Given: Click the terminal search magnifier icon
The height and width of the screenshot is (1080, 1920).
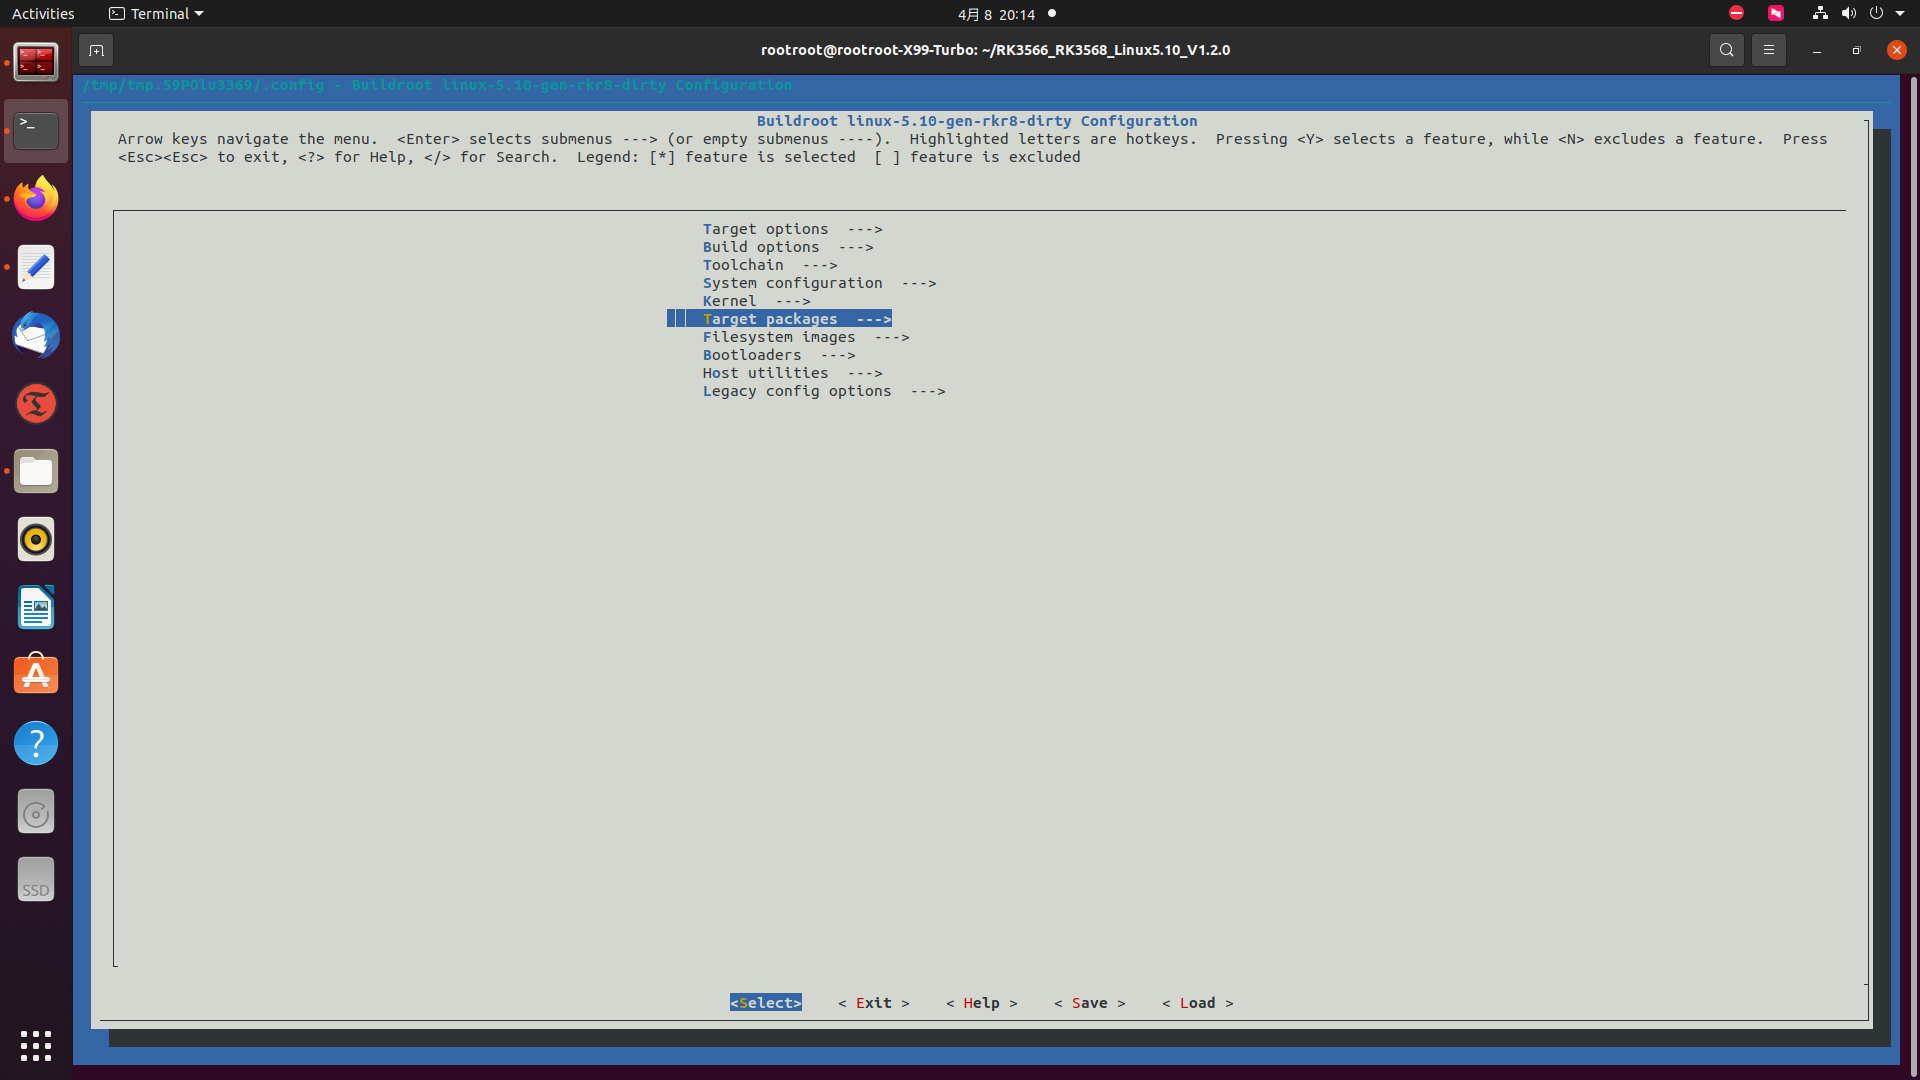Looking at the screenshot, I should coord(1726,50).
